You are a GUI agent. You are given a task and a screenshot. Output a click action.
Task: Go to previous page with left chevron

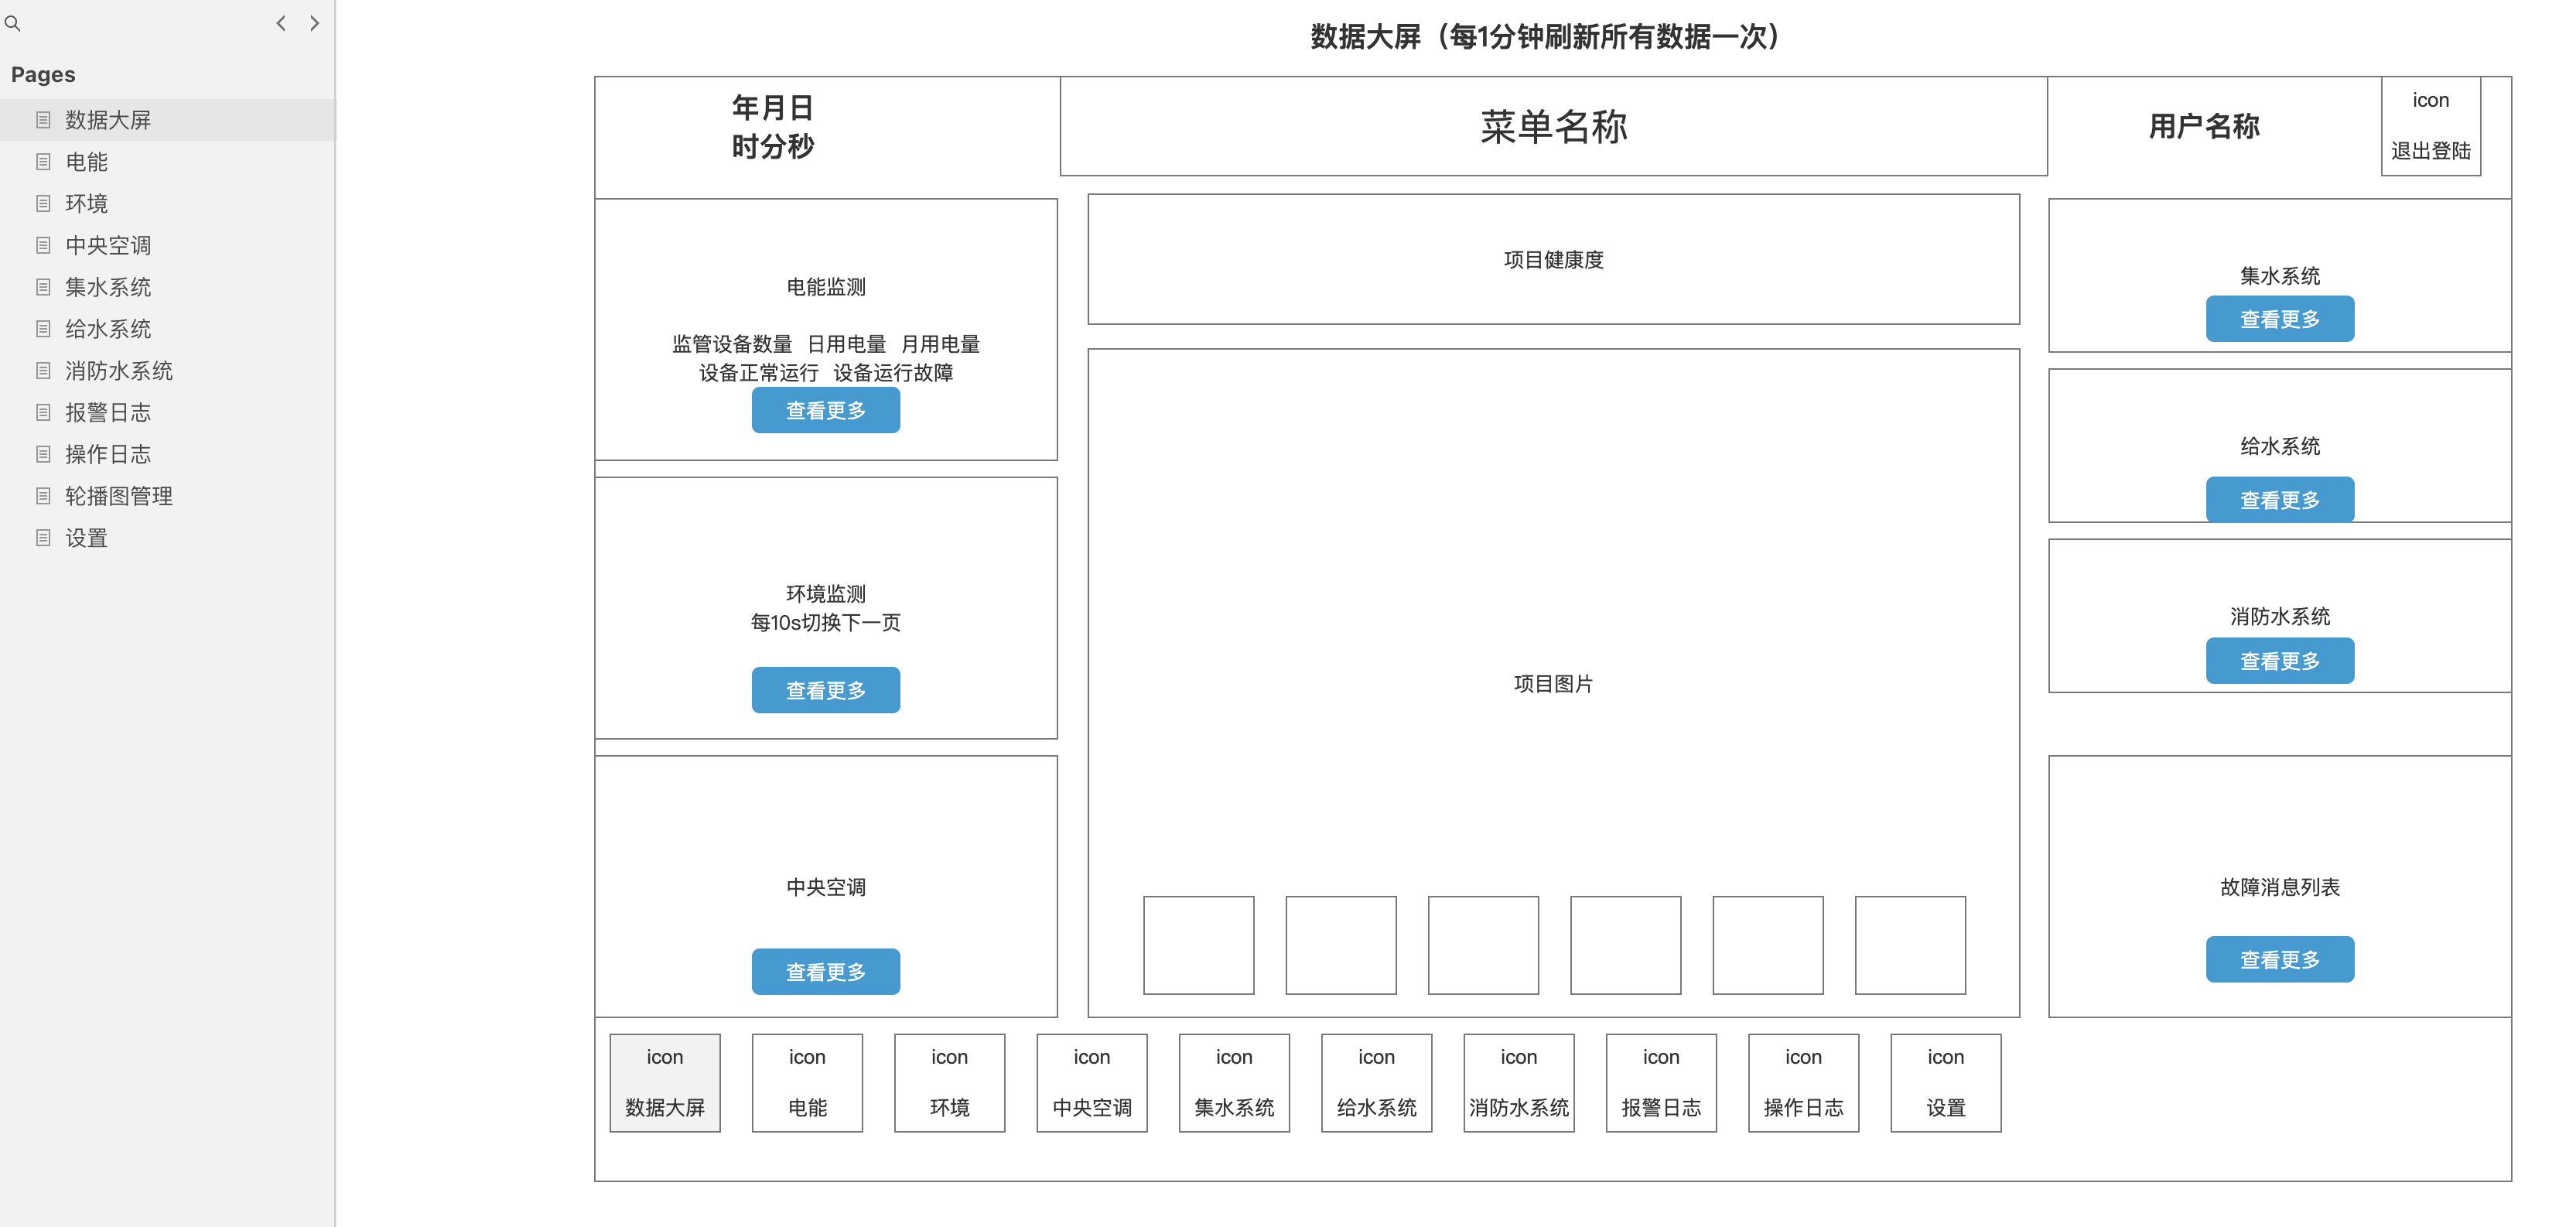click(281, 22)
